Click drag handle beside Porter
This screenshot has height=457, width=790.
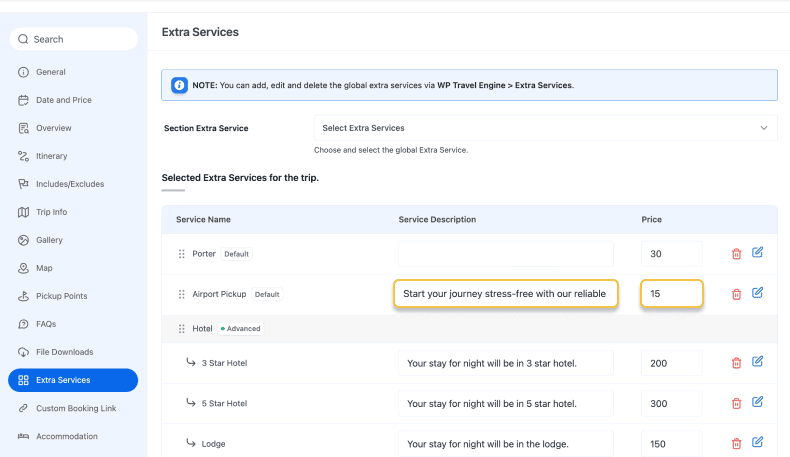(x=182, y=254)
